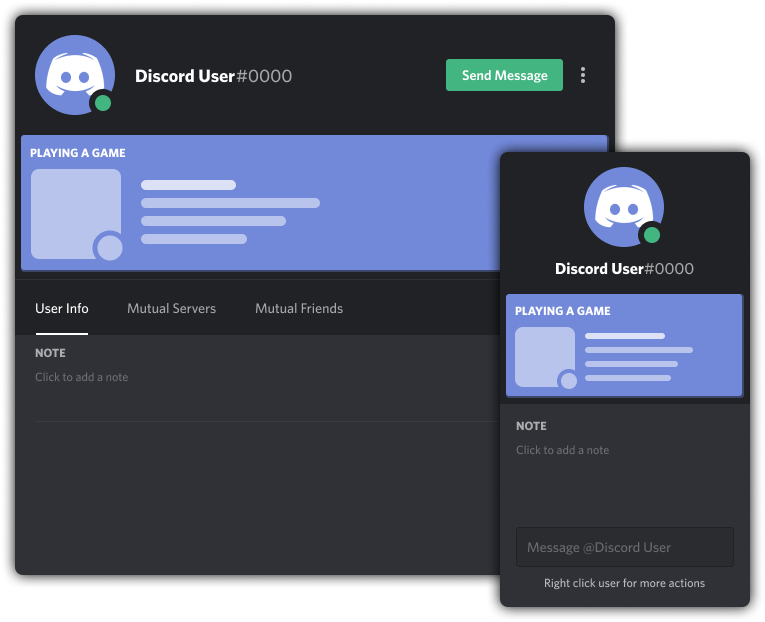Click the PLAYING A GAME heading in full profile

point(78,153)
